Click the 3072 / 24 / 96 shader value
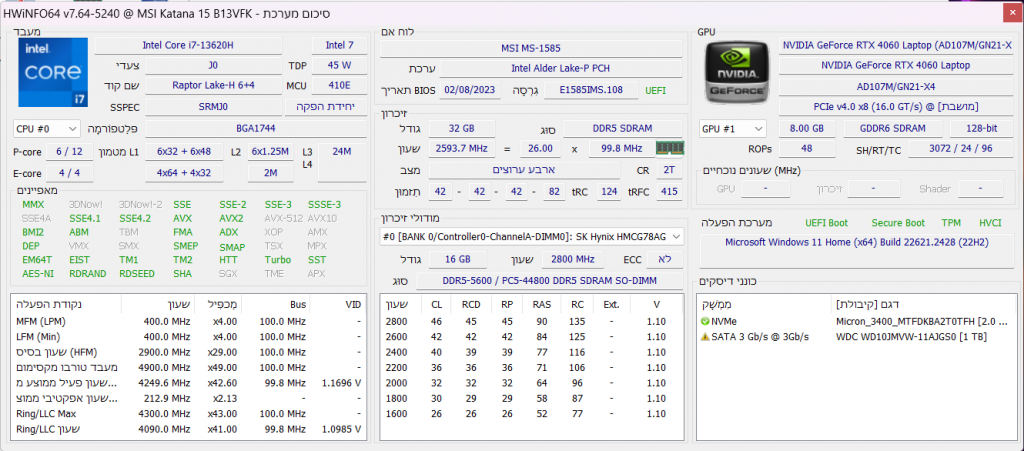 960,149
